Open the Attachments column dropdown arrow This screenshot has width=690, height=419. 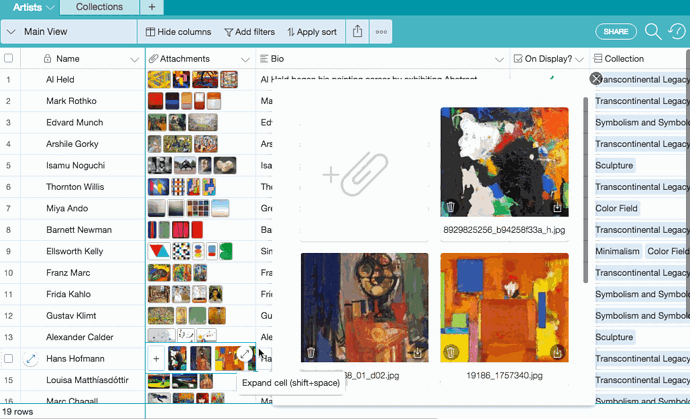(245, 59)
